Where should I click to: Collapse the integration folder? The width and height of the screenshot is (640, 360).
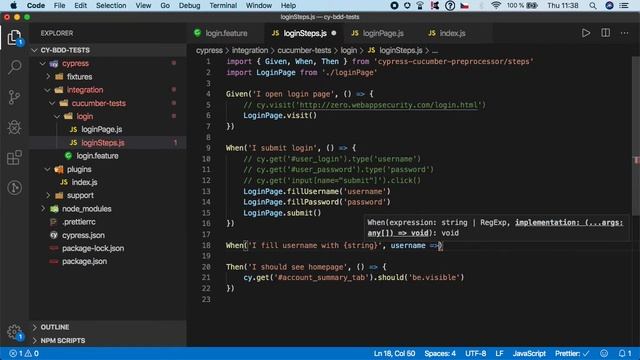click(48, 90)
